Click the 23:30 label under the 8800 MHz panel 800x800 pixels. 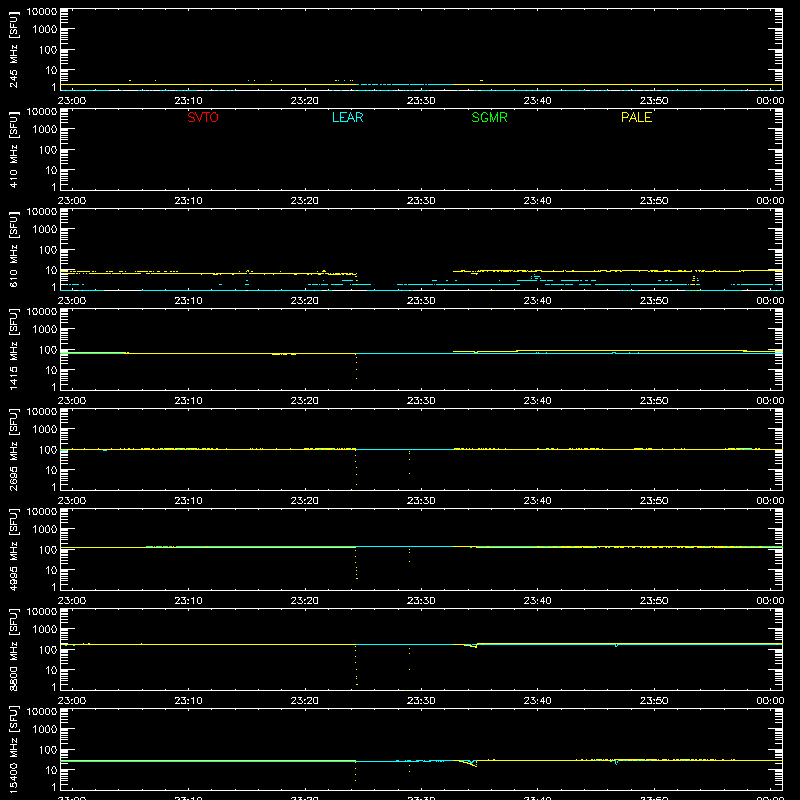[421, 701]
